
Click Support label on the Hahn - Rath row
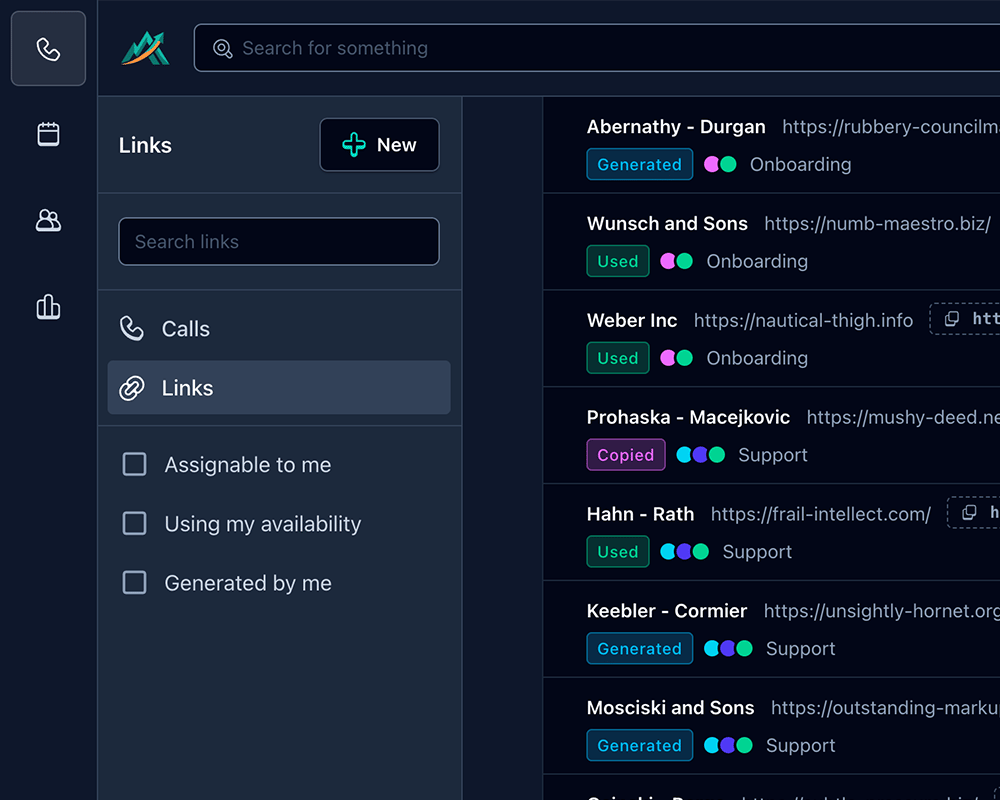[x=757, y=552]
